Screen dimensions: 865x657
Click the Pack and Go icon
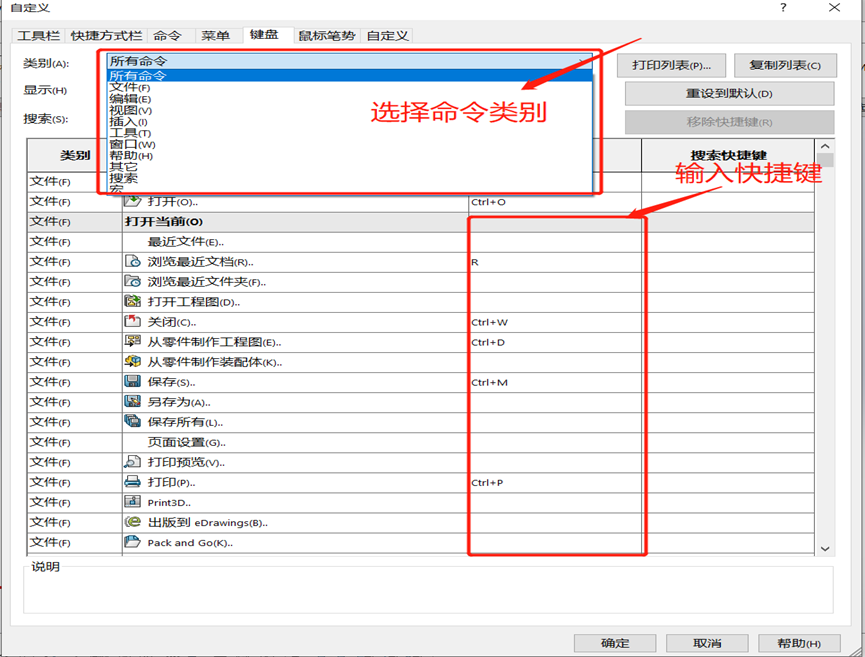click(132, 542)
